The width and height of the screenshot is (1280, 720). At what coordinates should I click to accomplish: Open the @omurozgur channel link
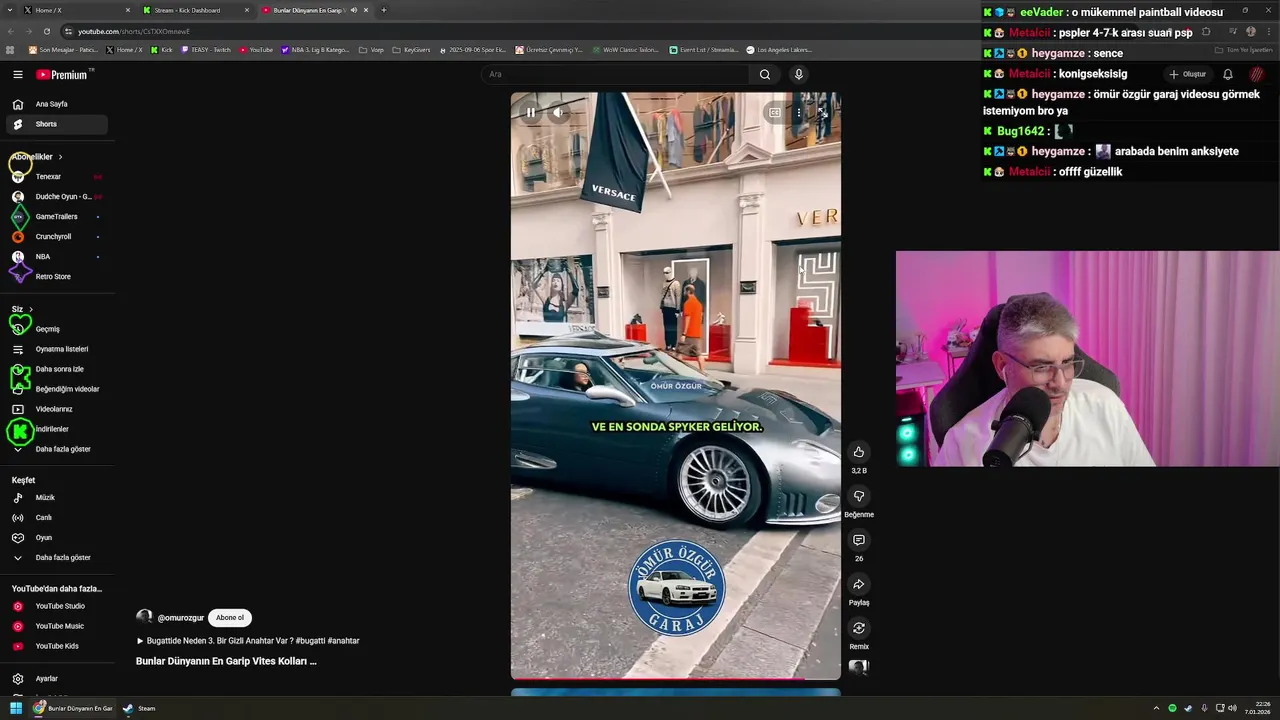[180, 618]
